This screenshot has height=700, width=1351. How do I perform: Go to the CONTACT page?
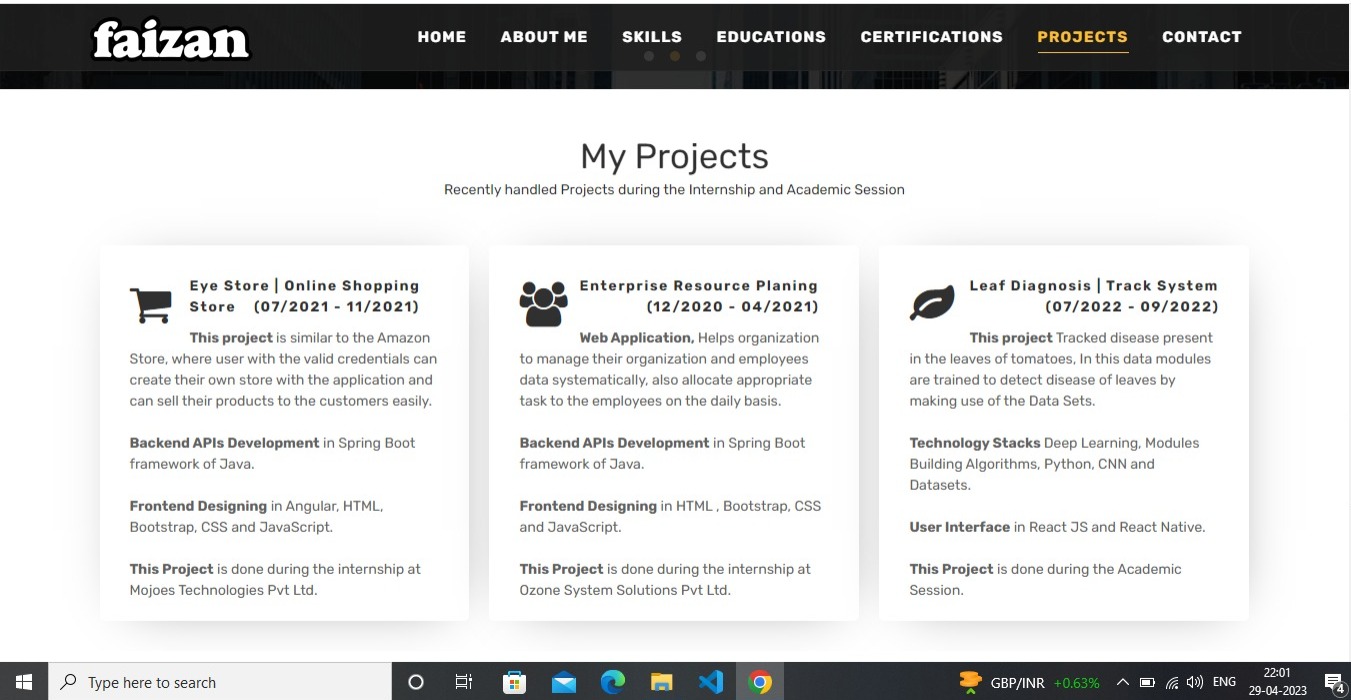(x=1202, y=37)
